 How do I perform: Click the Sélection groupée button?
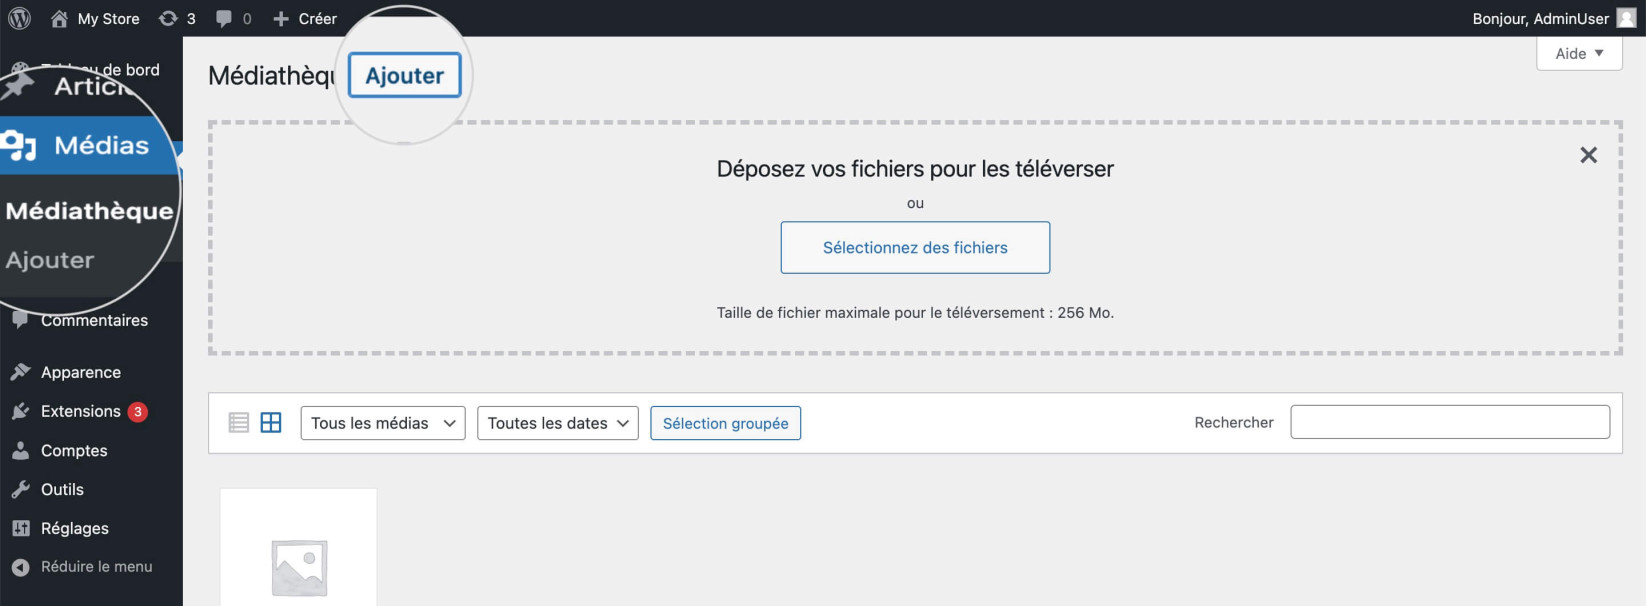[x=726, y=423]
